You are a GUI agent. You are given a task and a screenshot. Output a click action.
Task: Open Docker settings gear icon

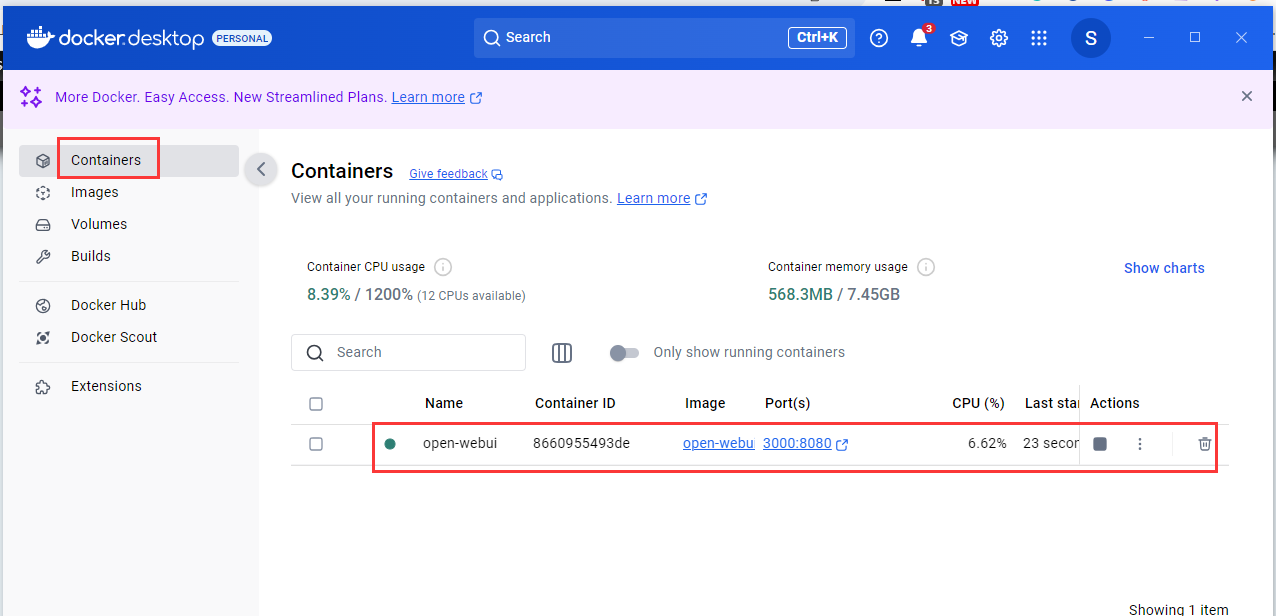(999, 38)
